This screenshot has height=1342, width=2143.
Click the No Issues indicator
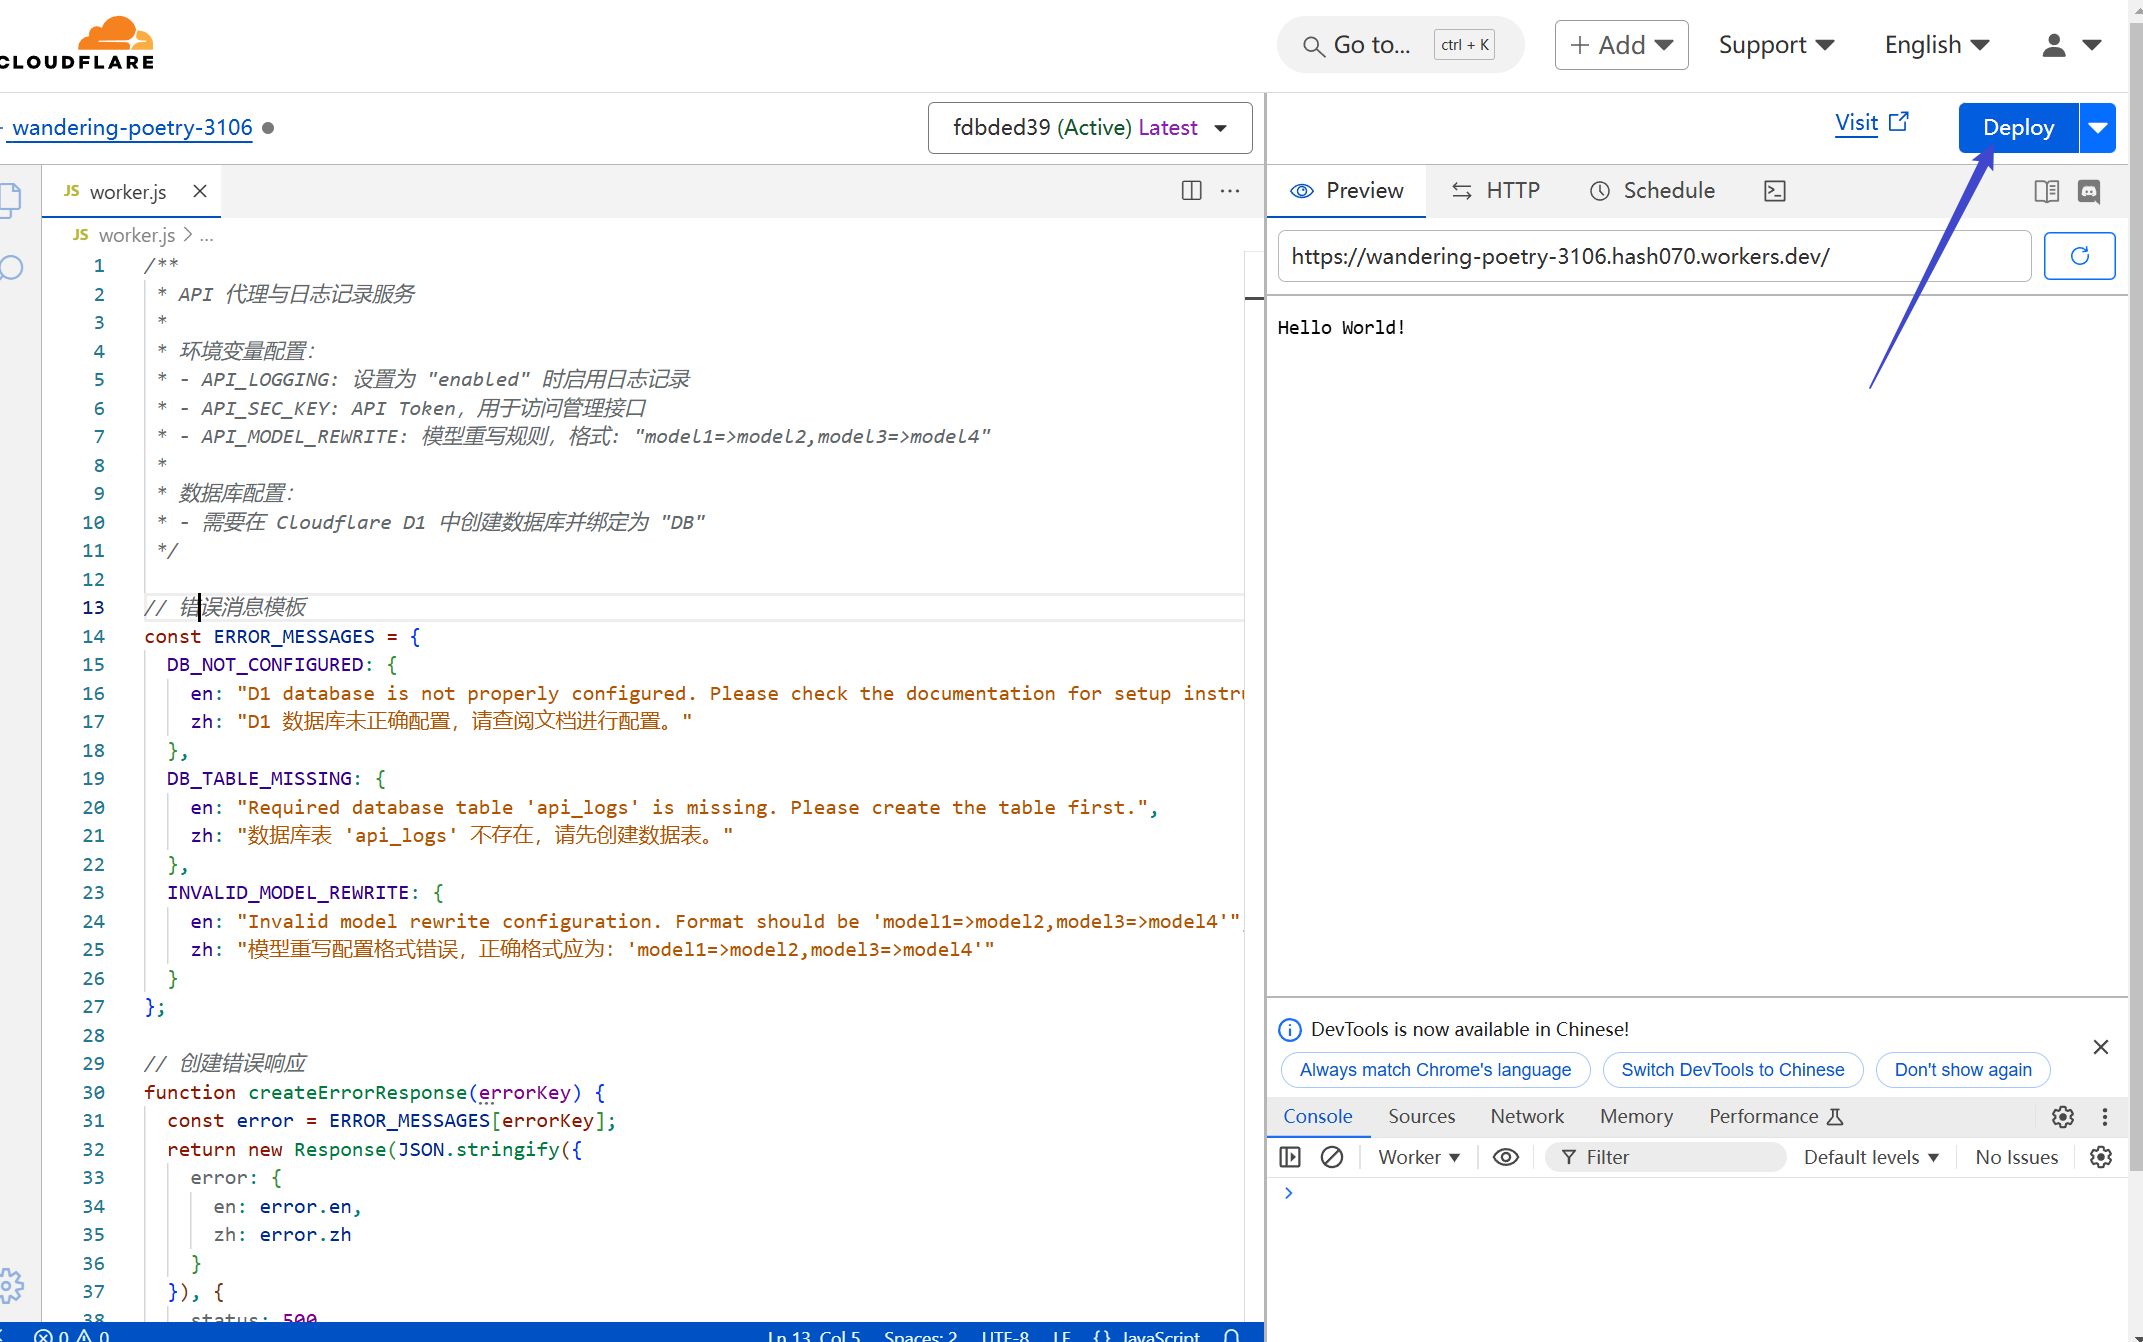(x=2016, y=1157)
